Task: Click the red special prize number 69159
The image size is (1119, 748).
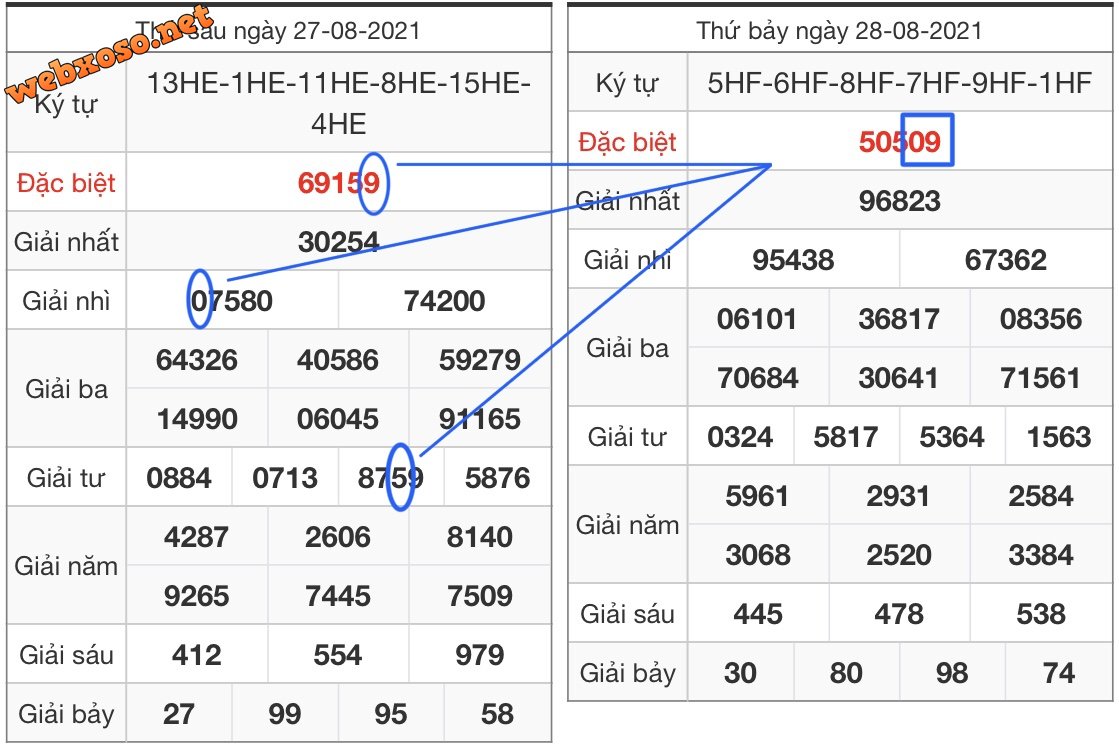Action: [x=338, y=183]
